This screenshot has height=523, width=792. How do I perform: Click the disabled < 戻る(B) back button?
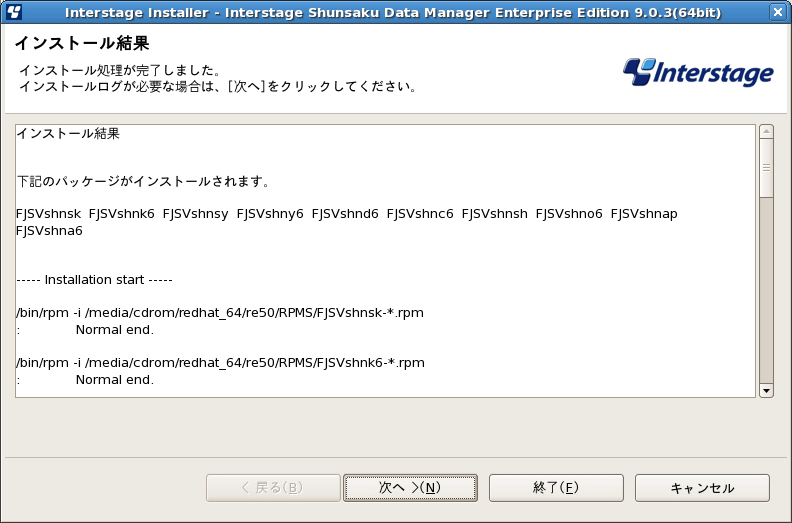(x=273, y=488)
